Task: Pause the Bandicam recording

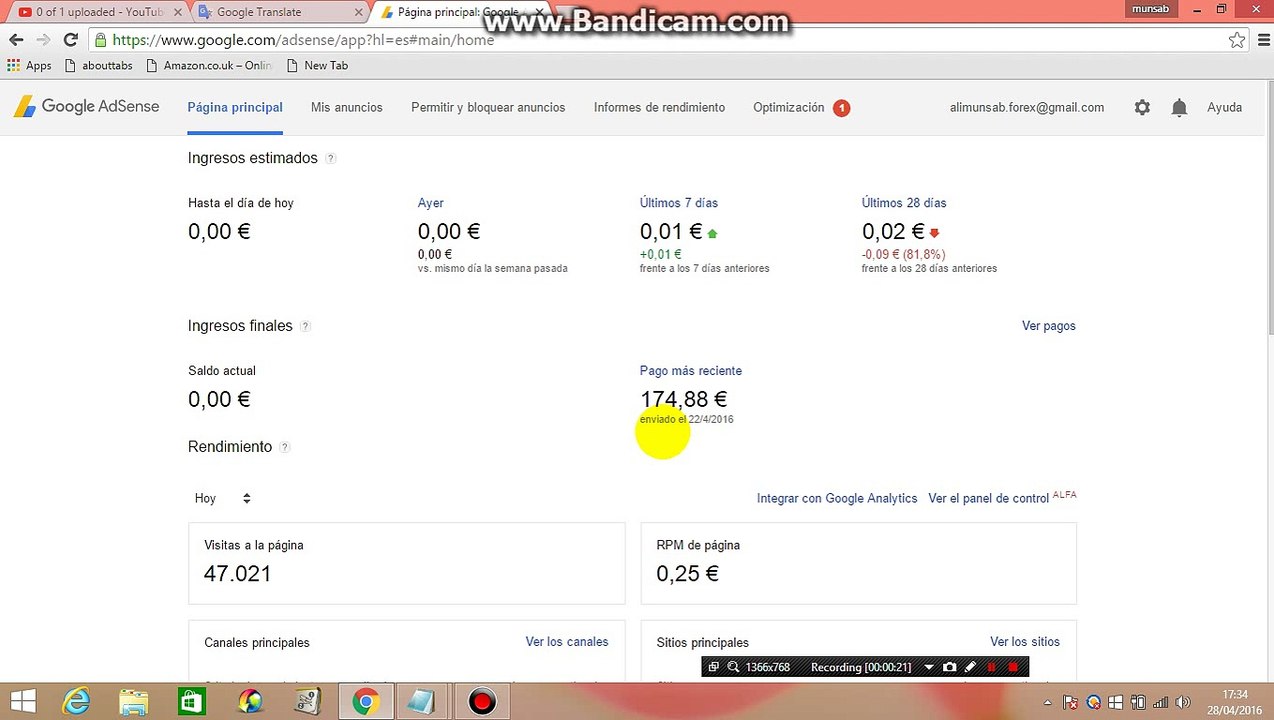Action: (991, 667)
